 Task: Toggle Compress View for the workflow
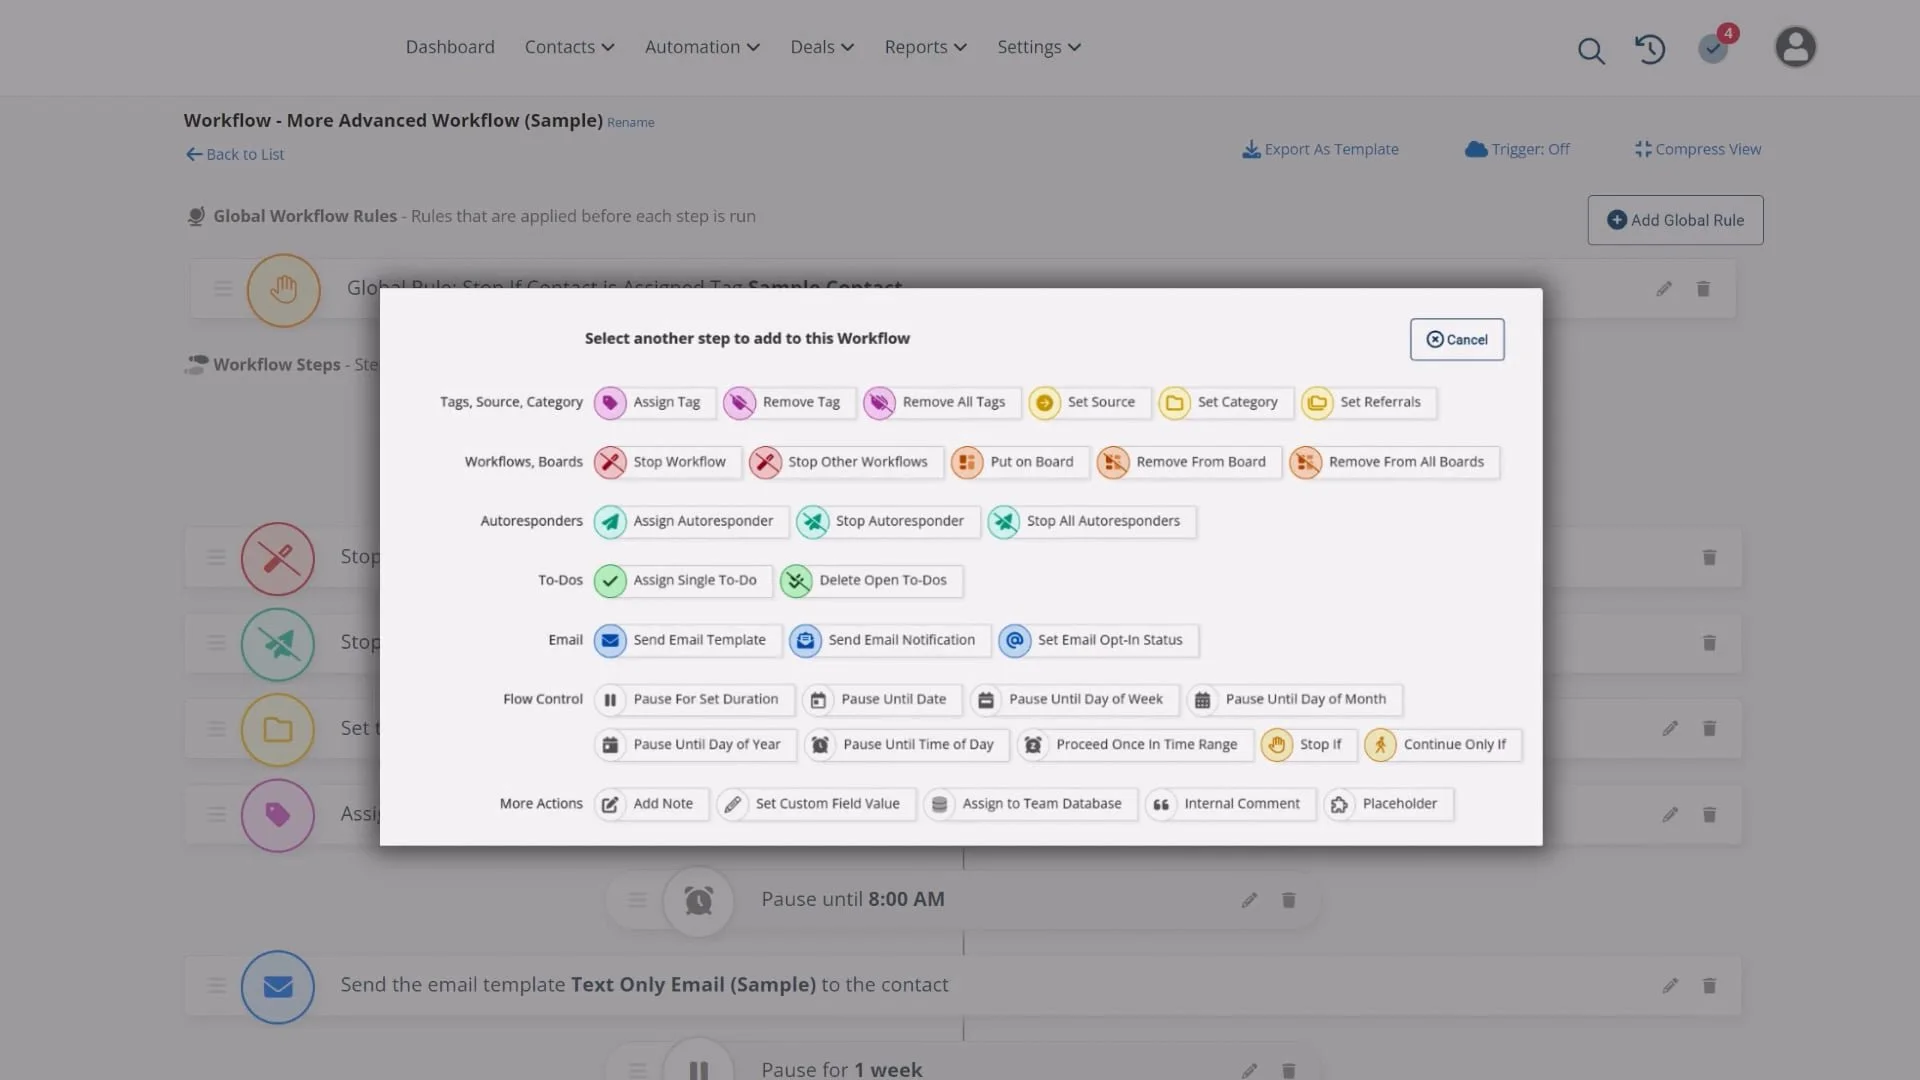1697,149
